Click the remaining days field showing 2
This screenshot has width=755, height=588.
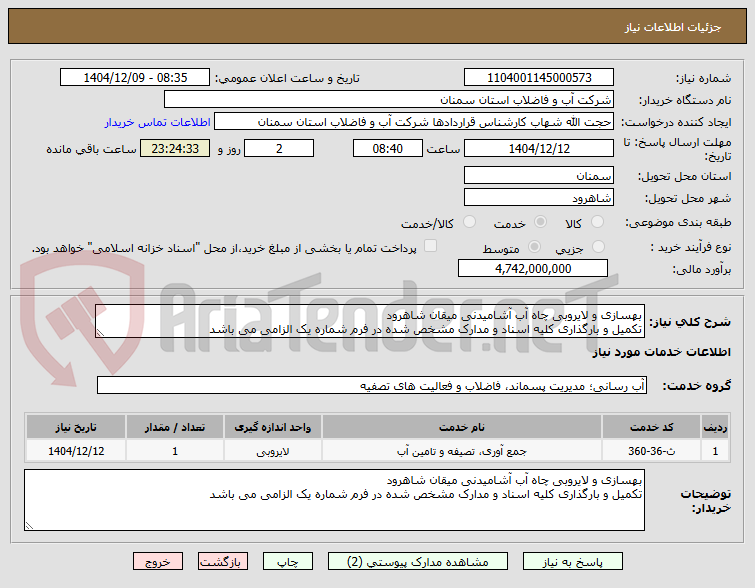point(279,148)
